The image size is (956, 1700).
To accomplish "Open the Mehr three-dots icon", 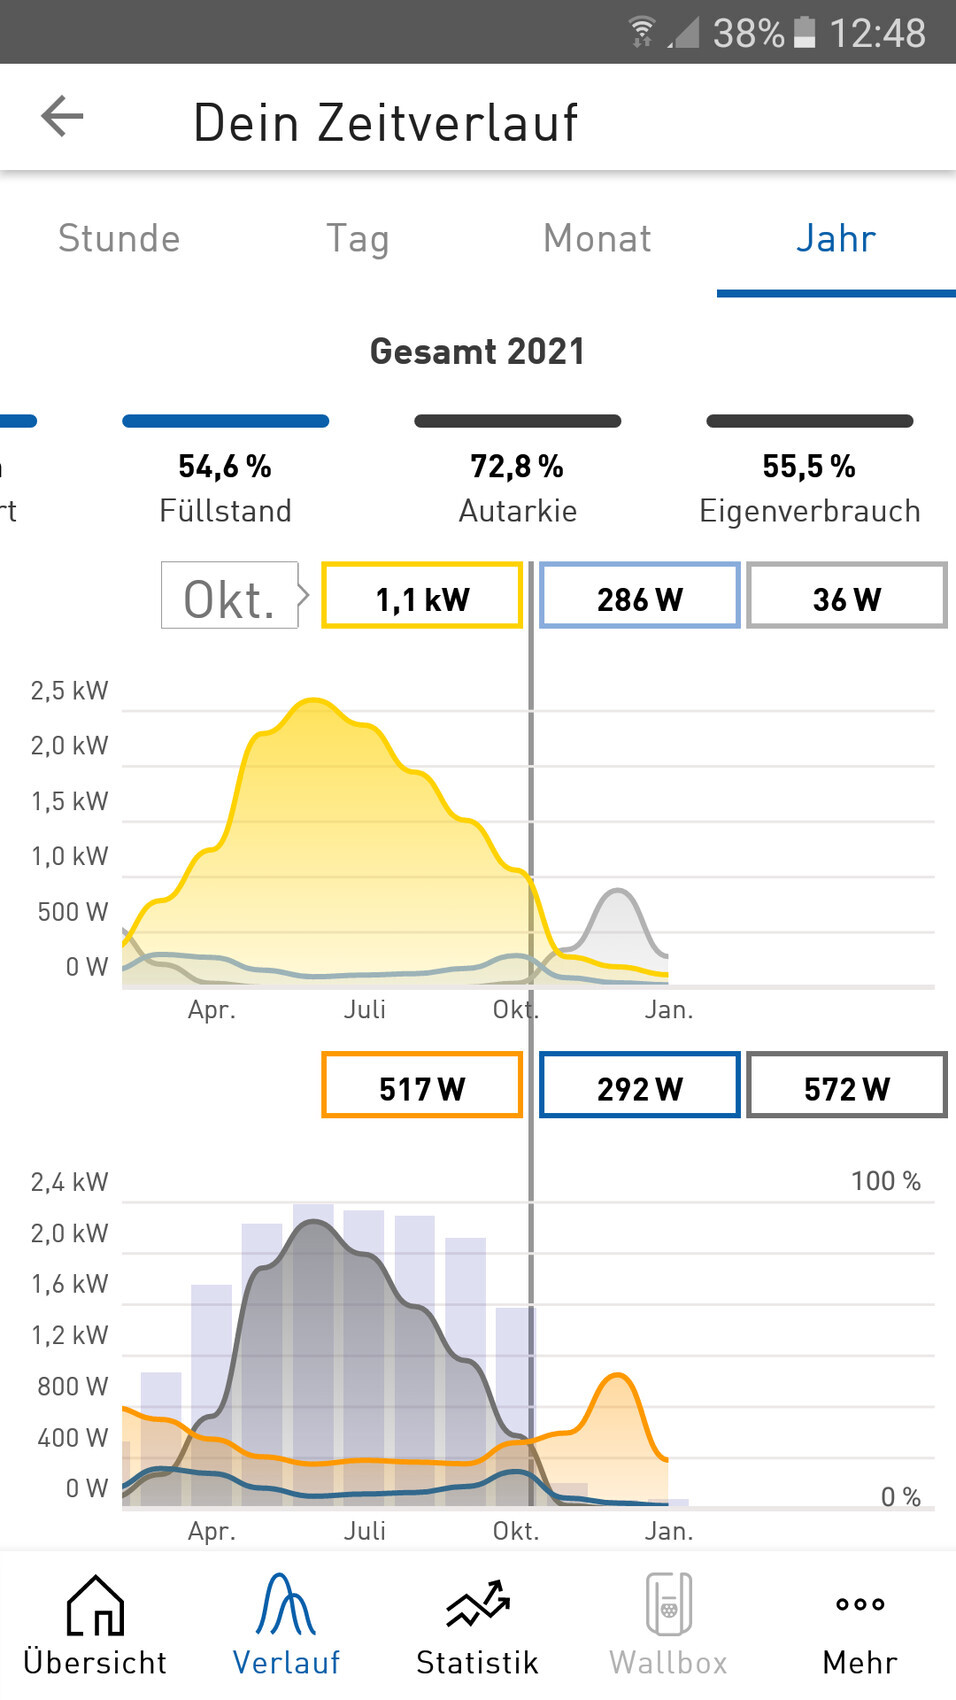I will click(860, 1604).
